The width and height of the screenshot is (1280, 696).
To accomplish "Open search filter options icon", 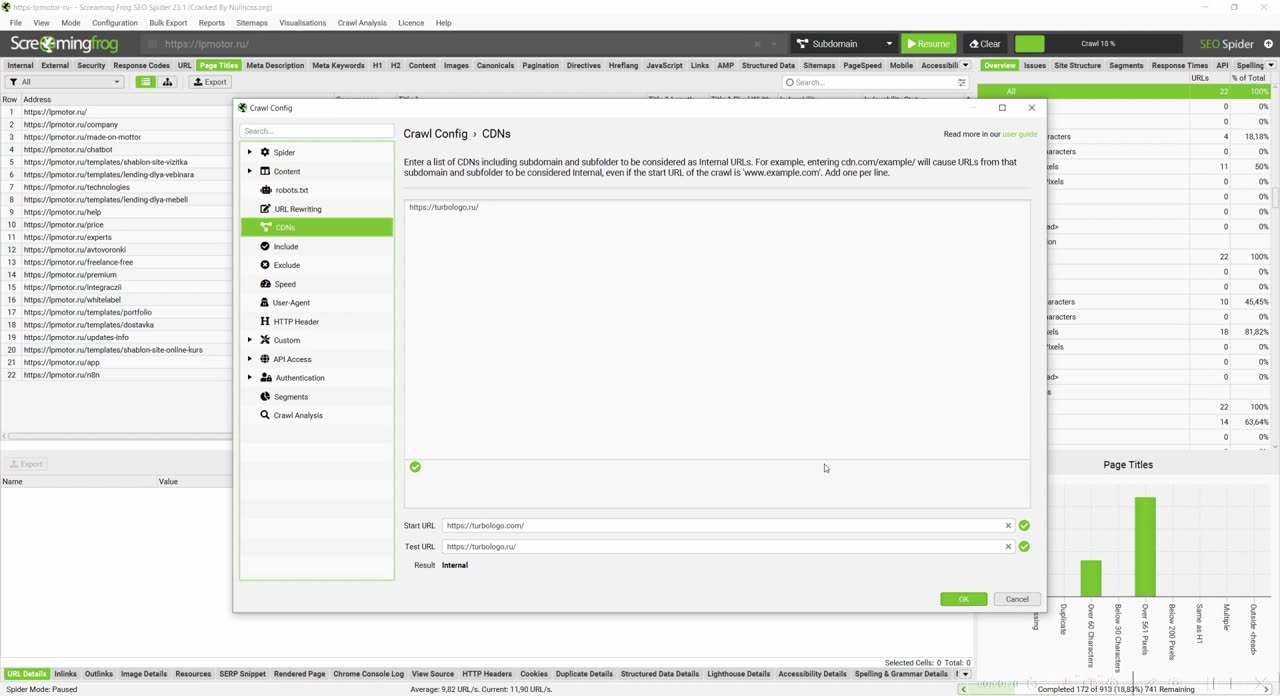I will point(962,82).
